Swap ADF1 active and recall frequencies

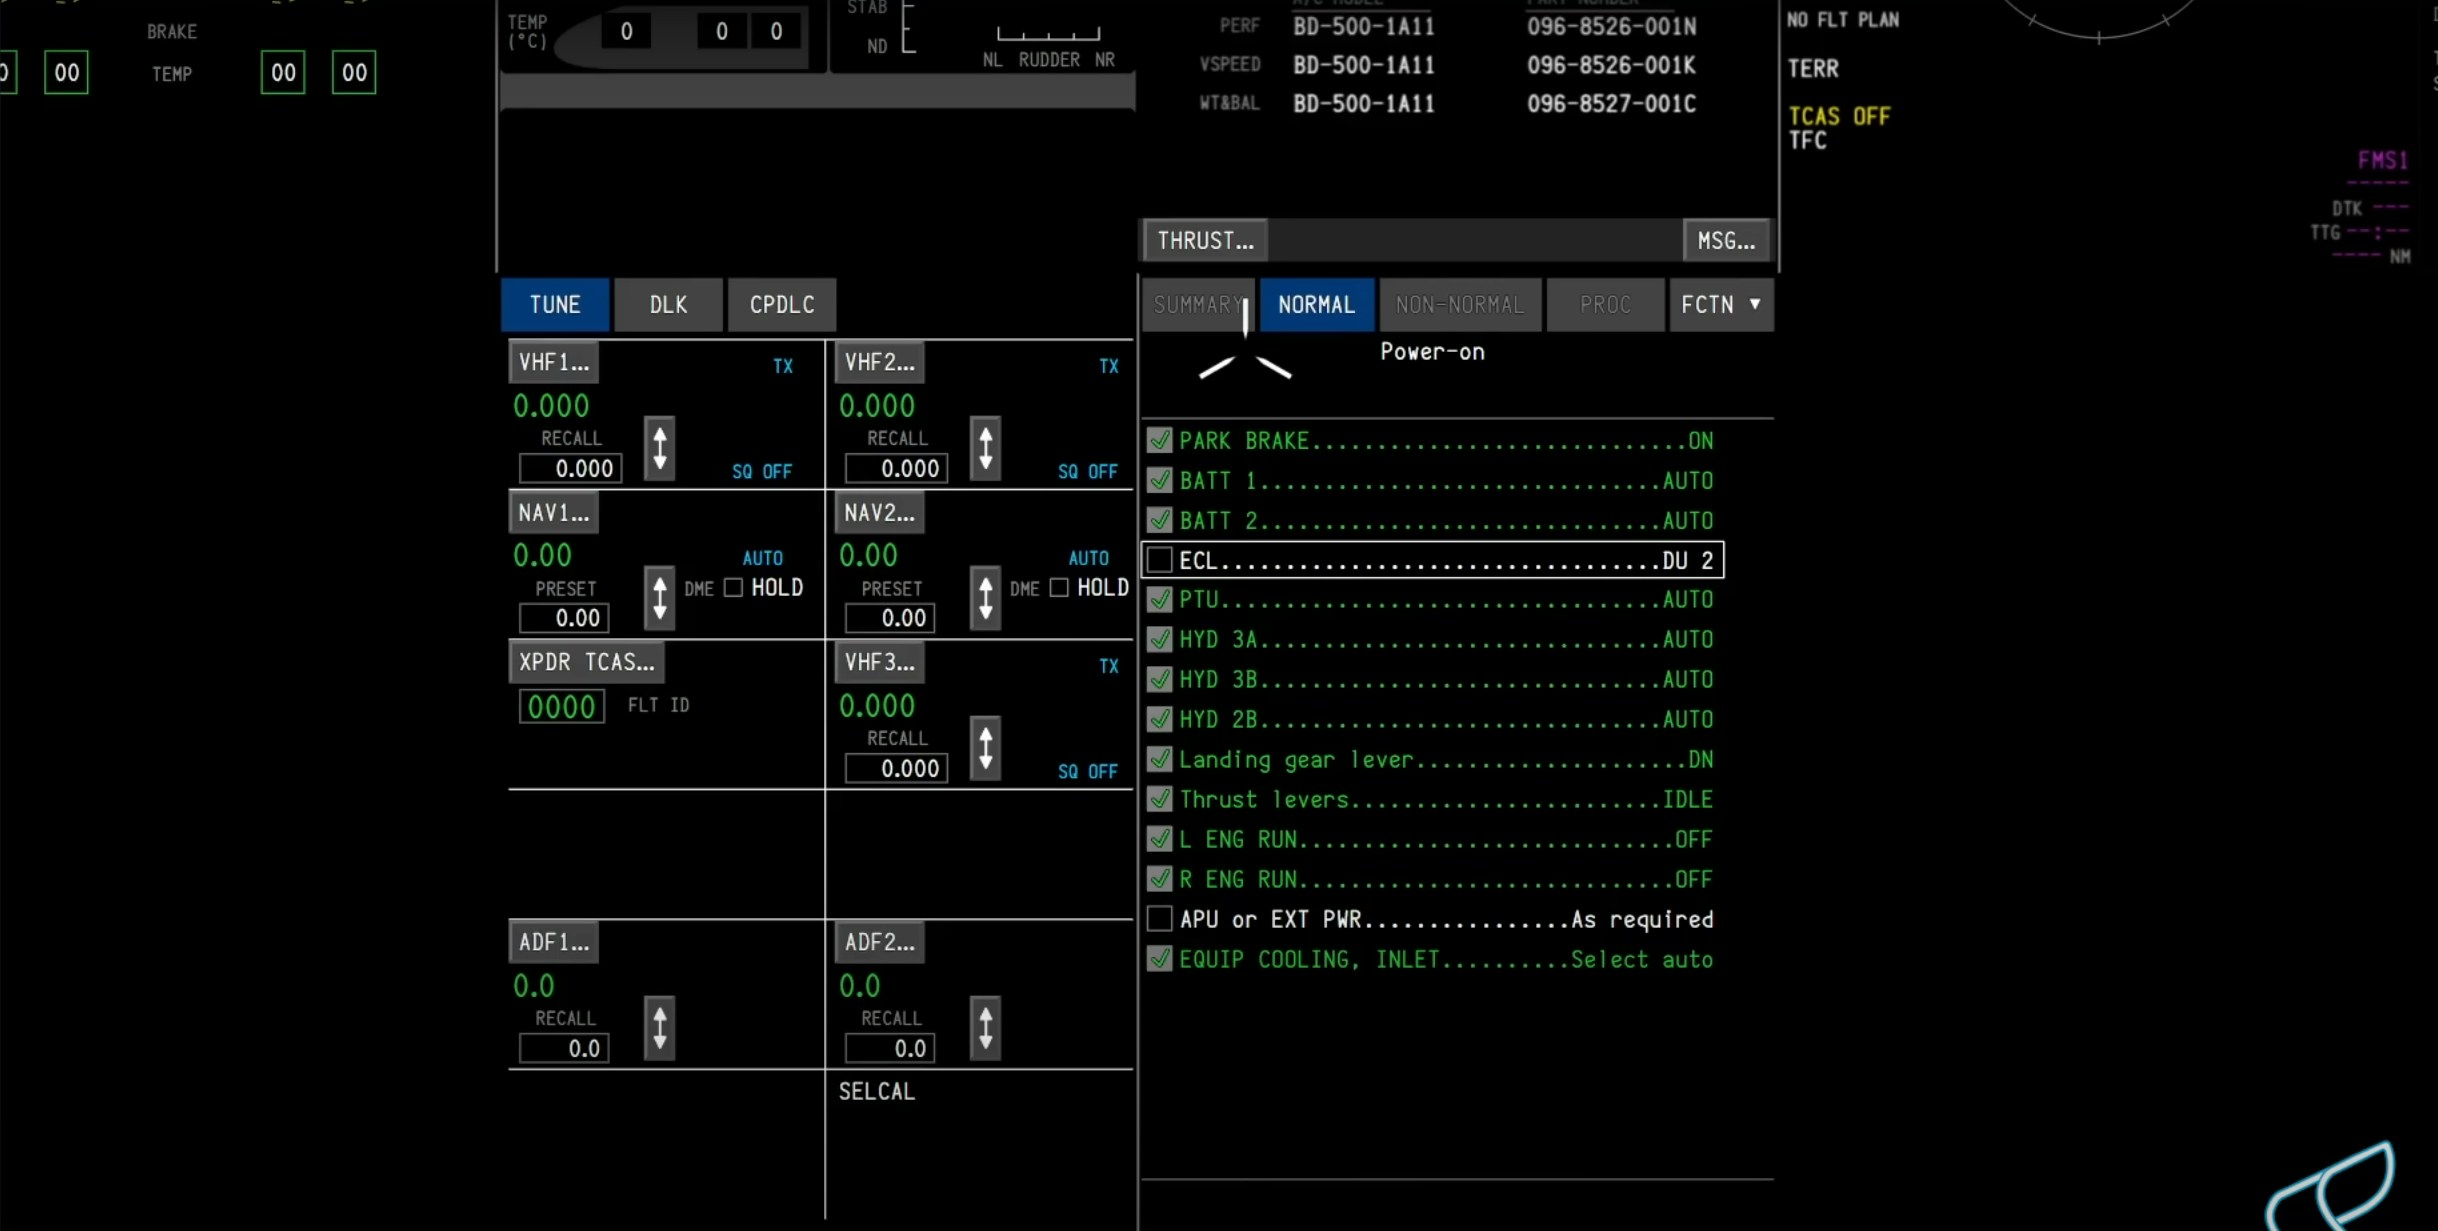coord(659,1028)
